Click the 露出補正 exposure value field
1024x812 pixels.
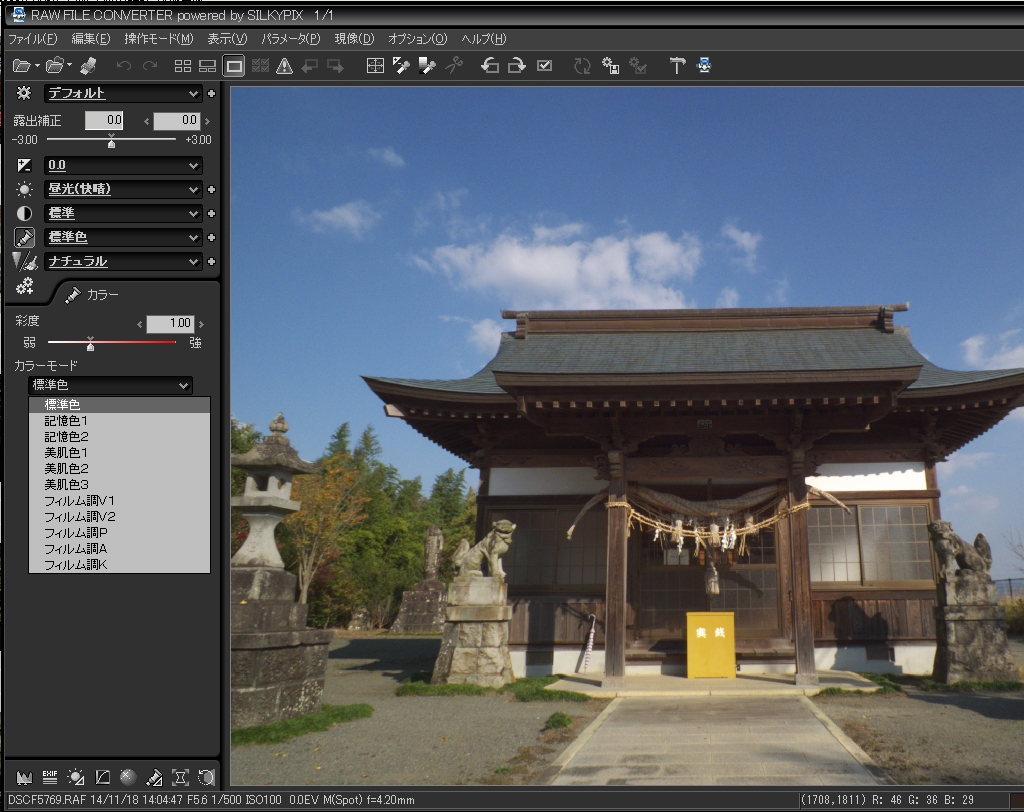104,120
